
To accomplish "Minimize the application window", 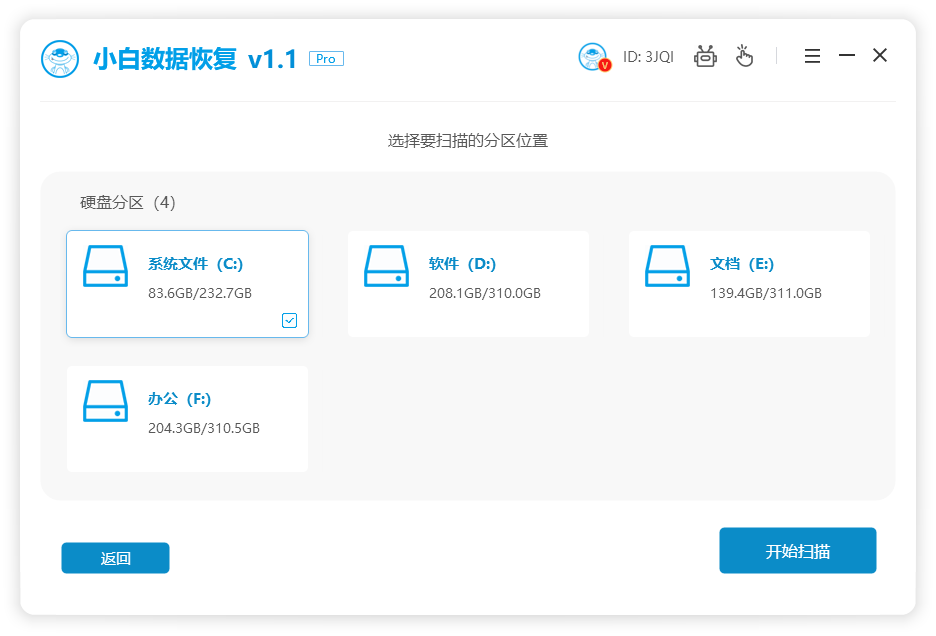I will (x=847, y=56).
